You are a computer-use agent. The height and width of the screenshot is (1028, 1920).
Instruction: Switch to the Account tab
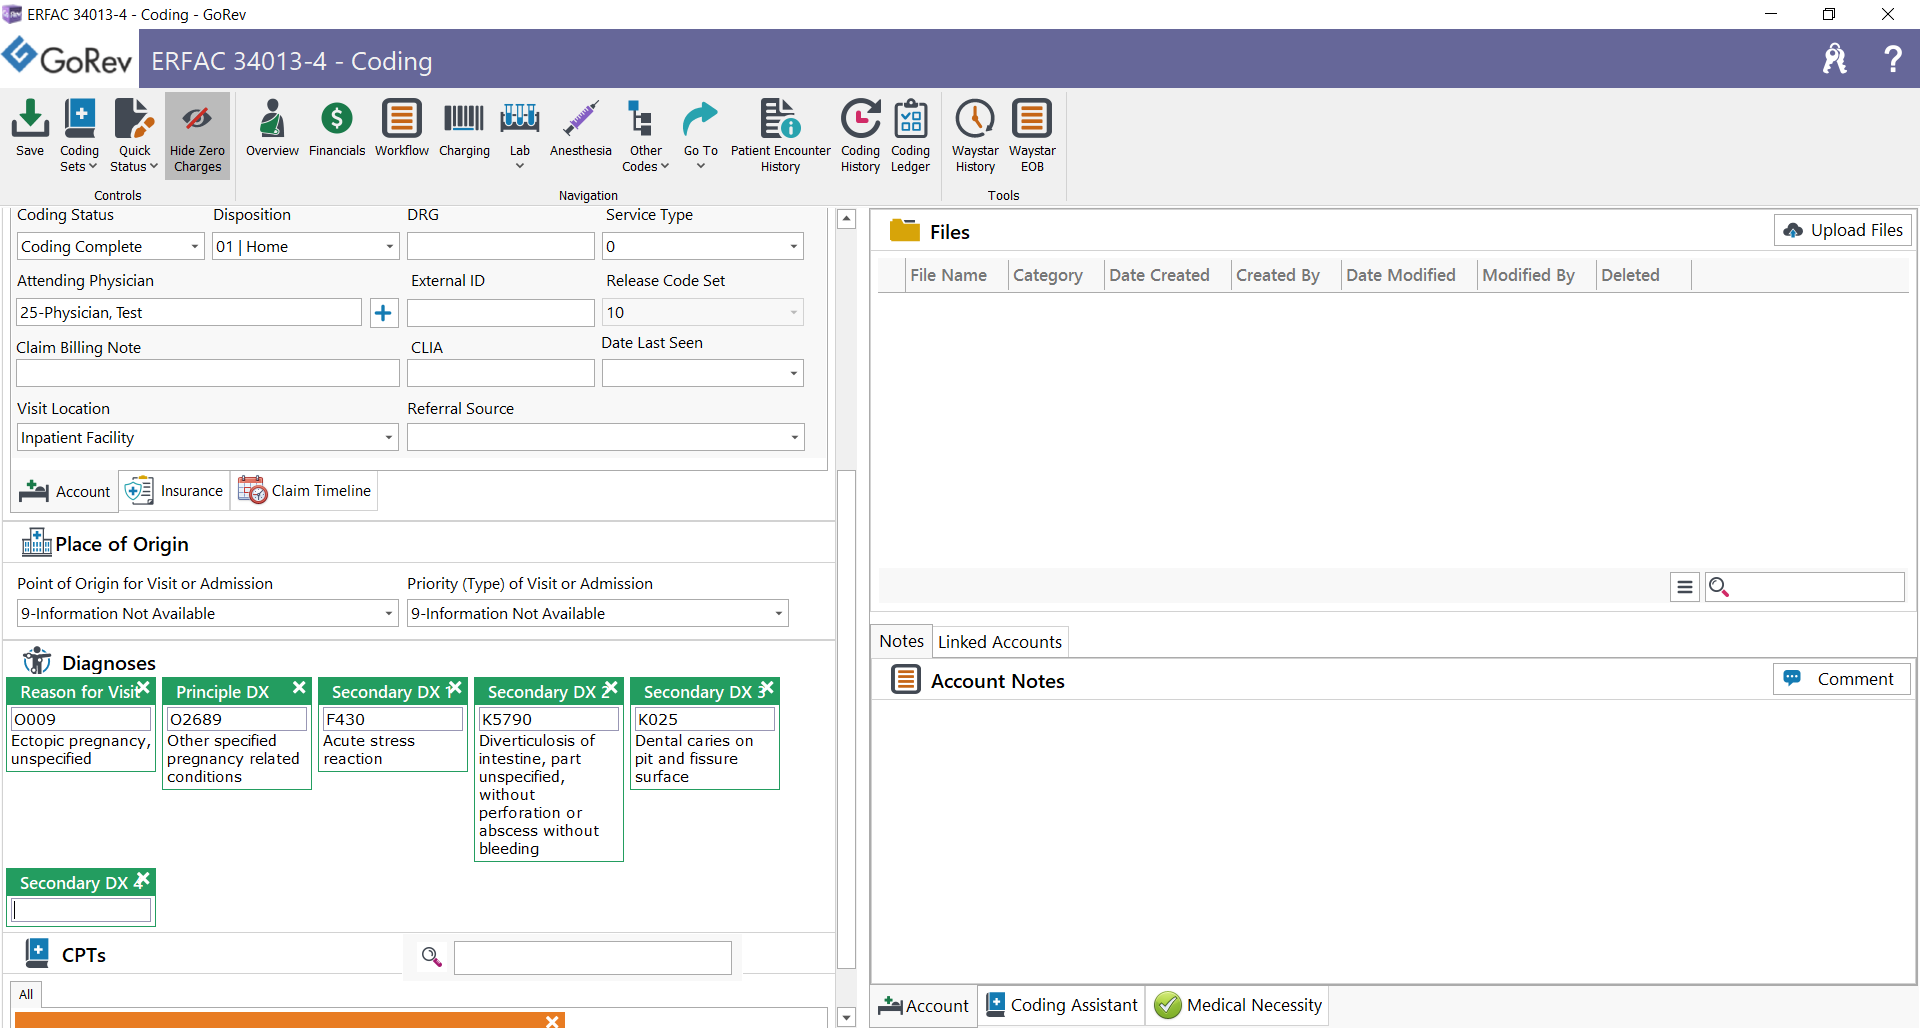pyautogui.click(x=65, y=491)
